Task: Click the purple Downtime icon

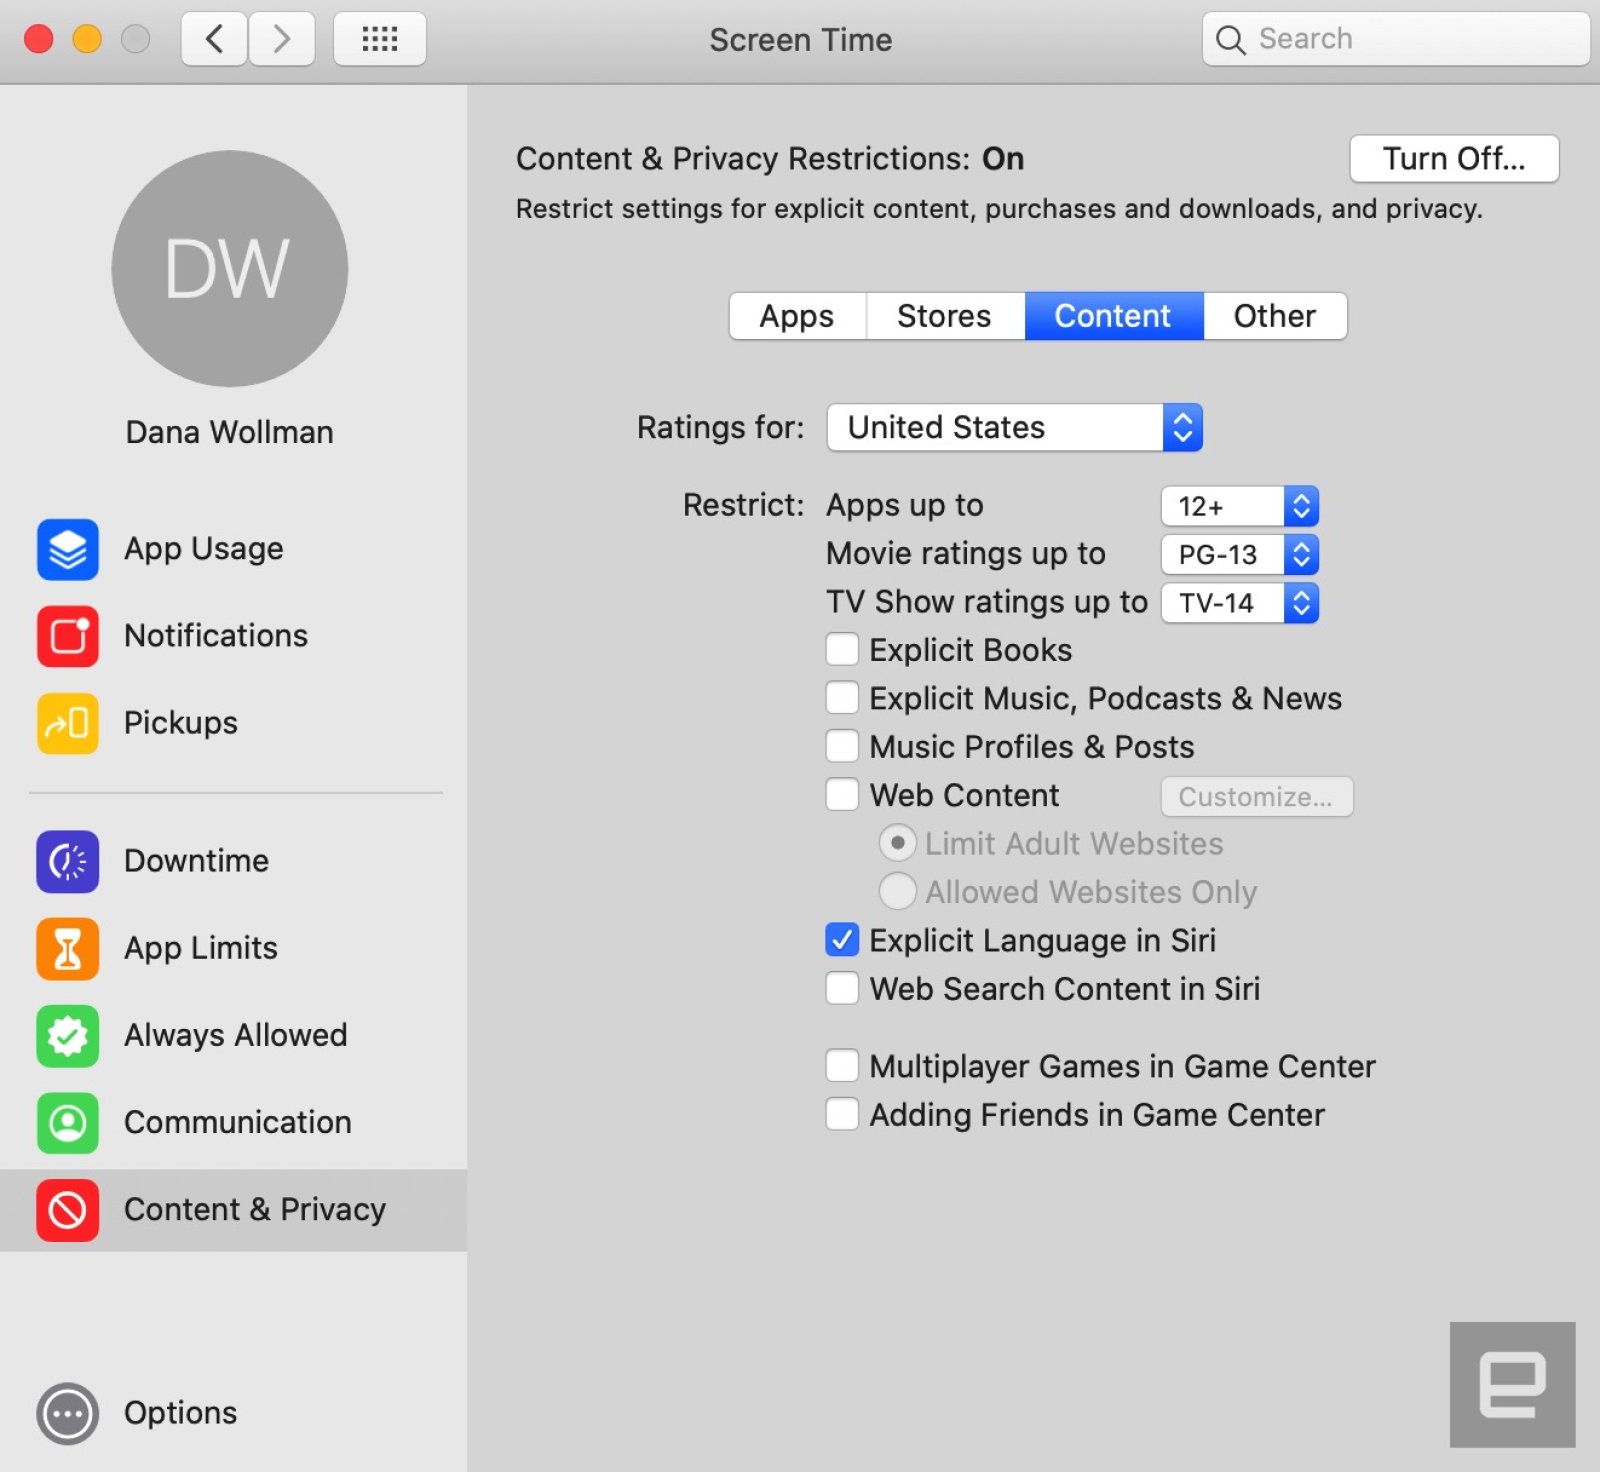Action: pos(68,861)
